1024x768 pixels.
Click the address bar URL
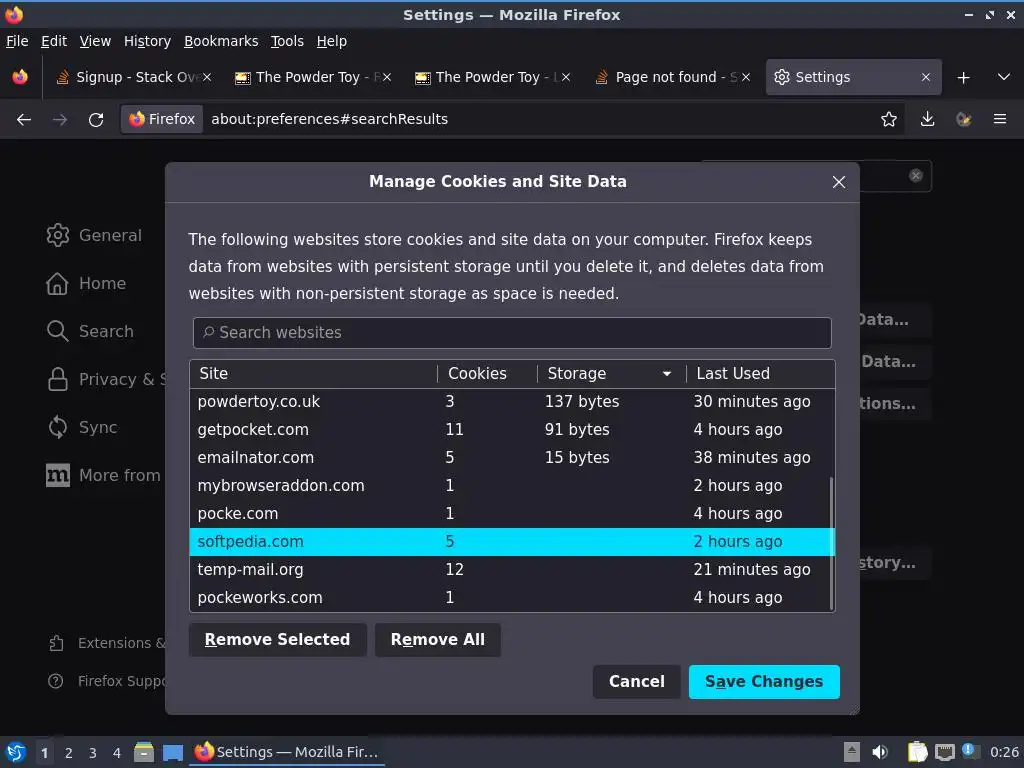(329, 120)
